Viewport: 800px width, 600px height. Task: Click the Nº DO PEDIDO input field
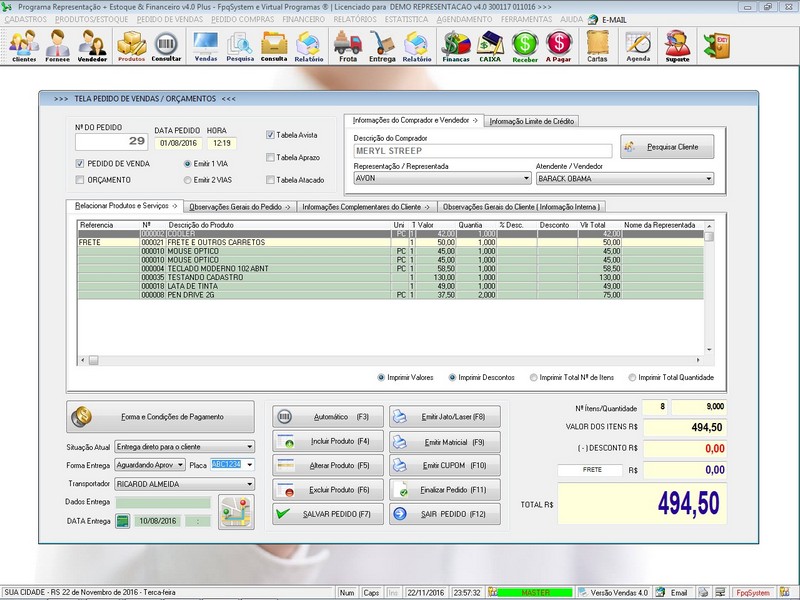(111, 142)
